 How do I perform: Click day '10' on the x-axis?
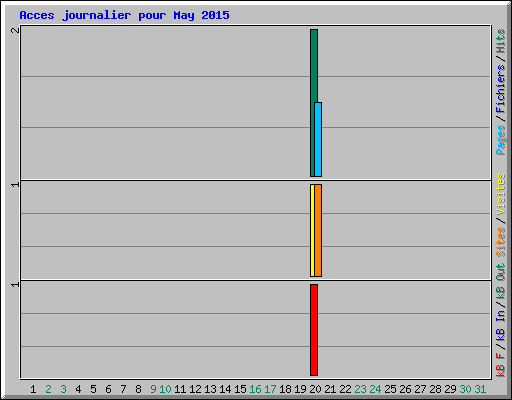click(165, 389)
